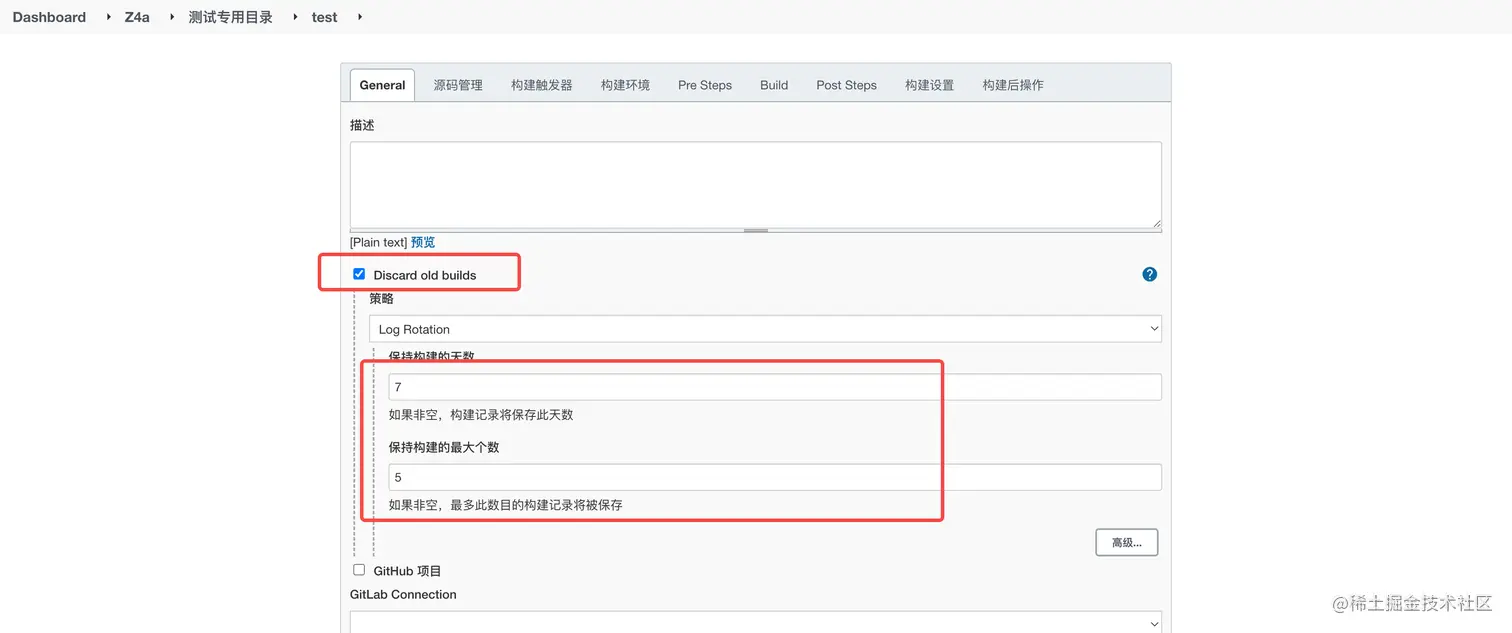1512x633 pixels.
Task: Open the Discard old builds help icon
Action: [x=1149, y=274]
